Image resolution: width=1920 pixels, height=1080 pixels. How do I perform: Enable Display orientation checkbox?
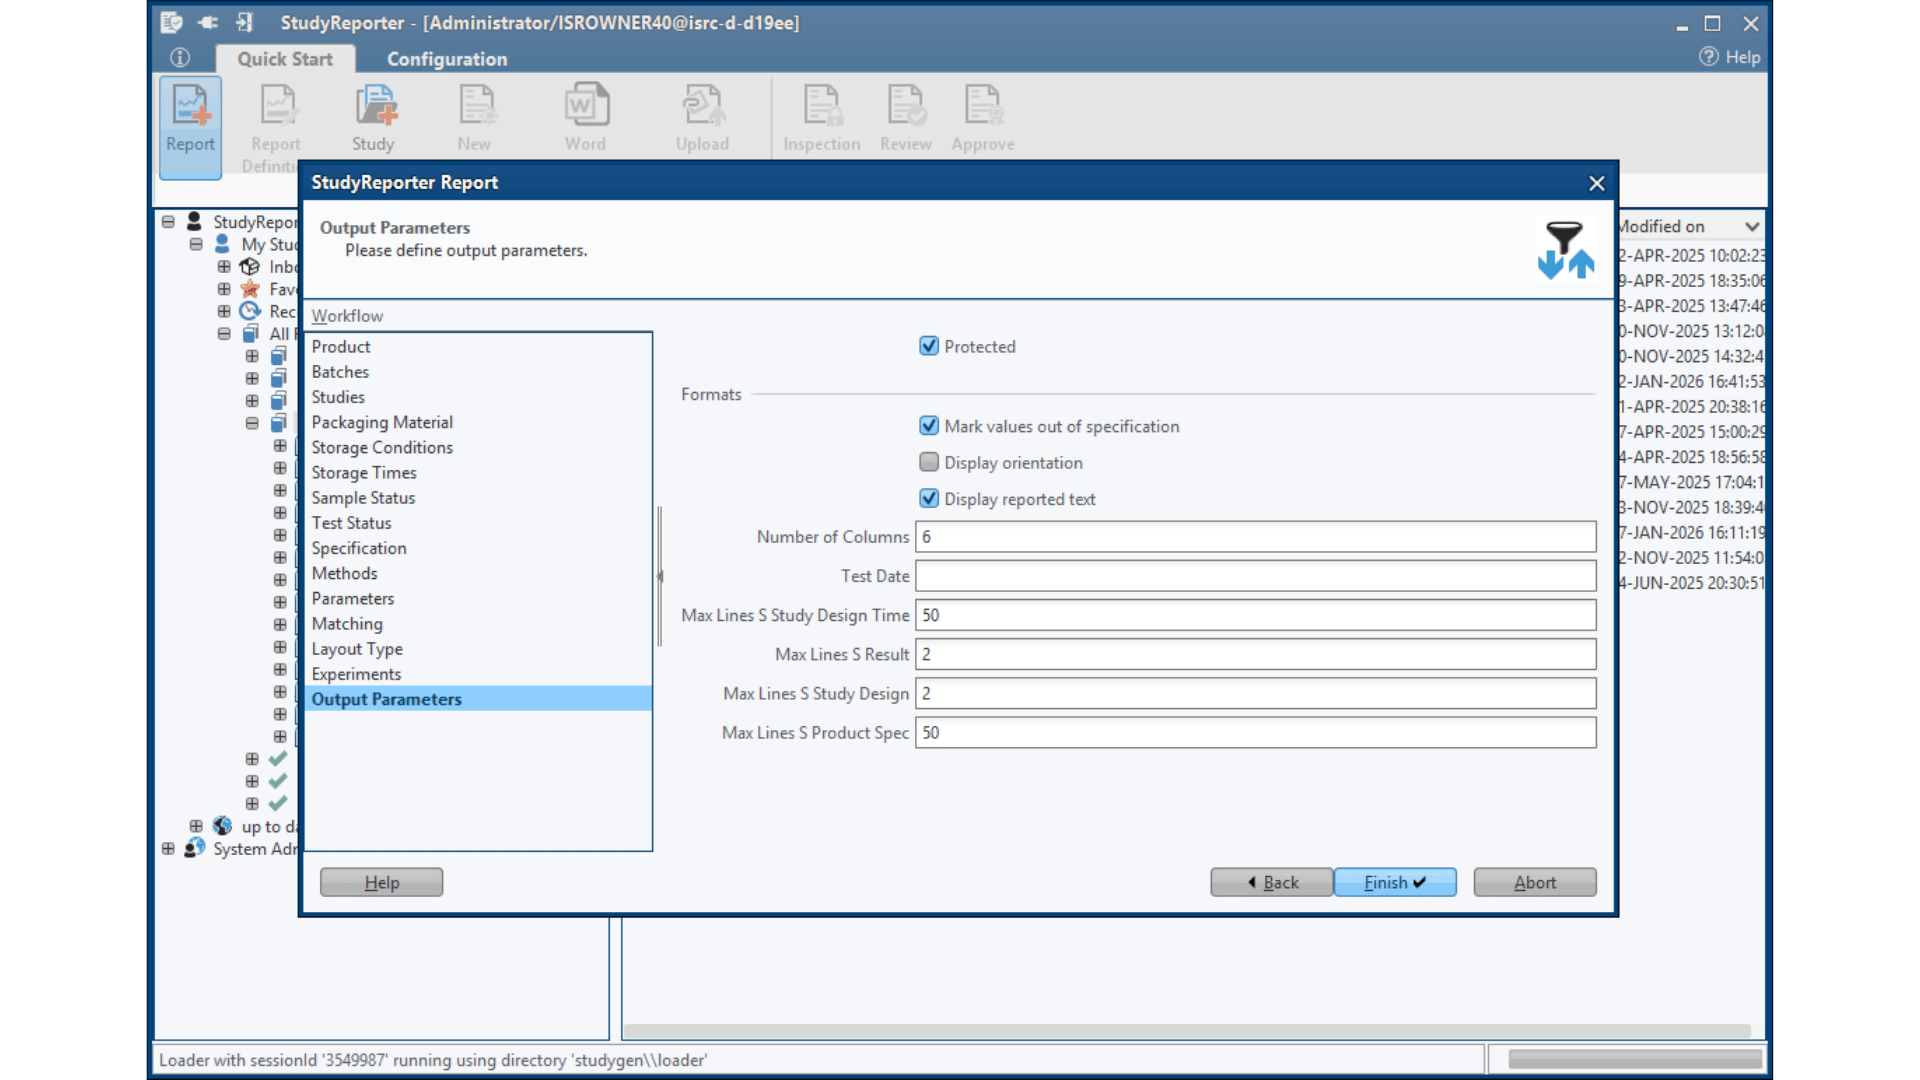[x=929, y=462]
